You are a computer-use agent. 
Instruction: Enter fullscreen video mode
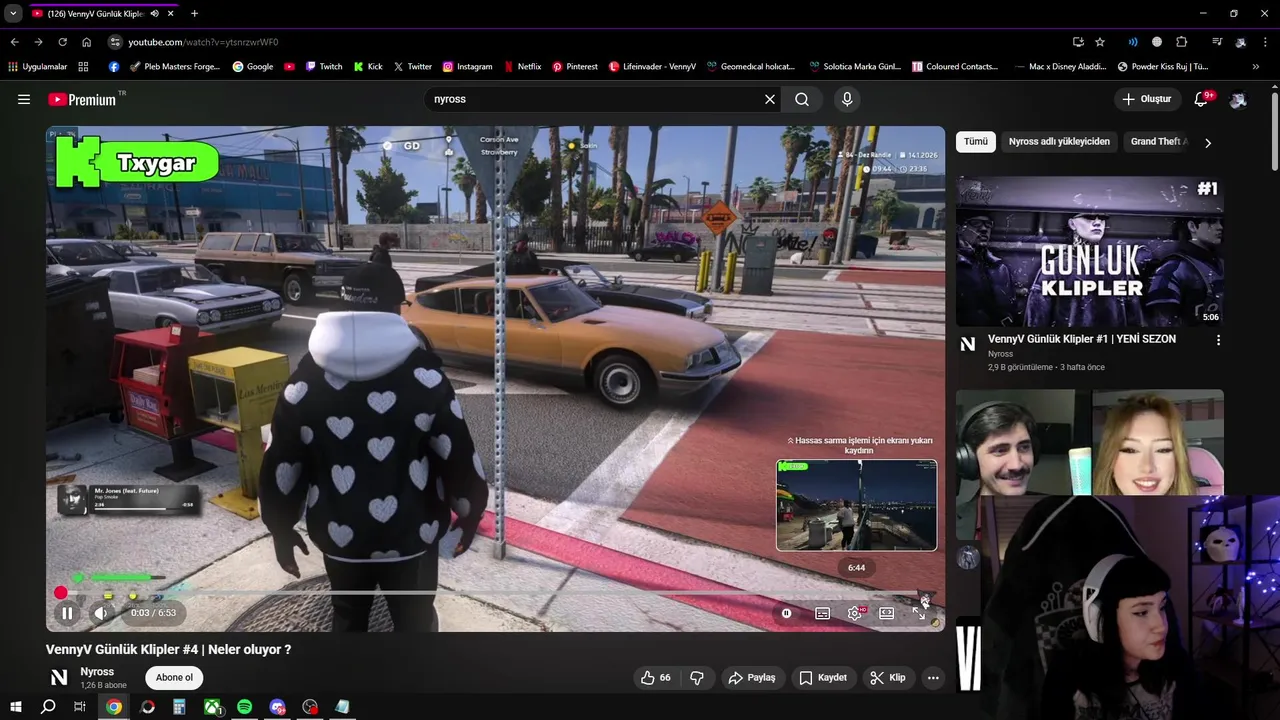919,613
